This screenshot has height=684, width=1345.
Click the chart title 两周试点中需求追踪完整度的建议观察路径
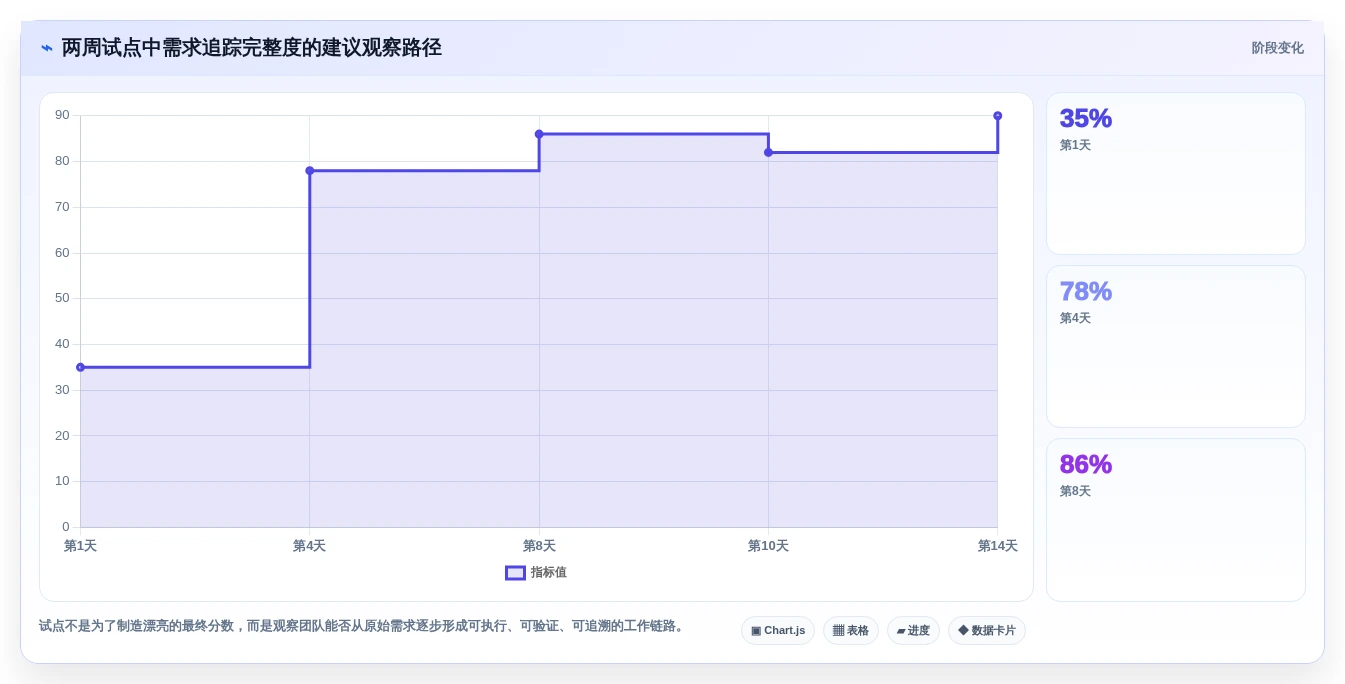[x=251, y=48]
